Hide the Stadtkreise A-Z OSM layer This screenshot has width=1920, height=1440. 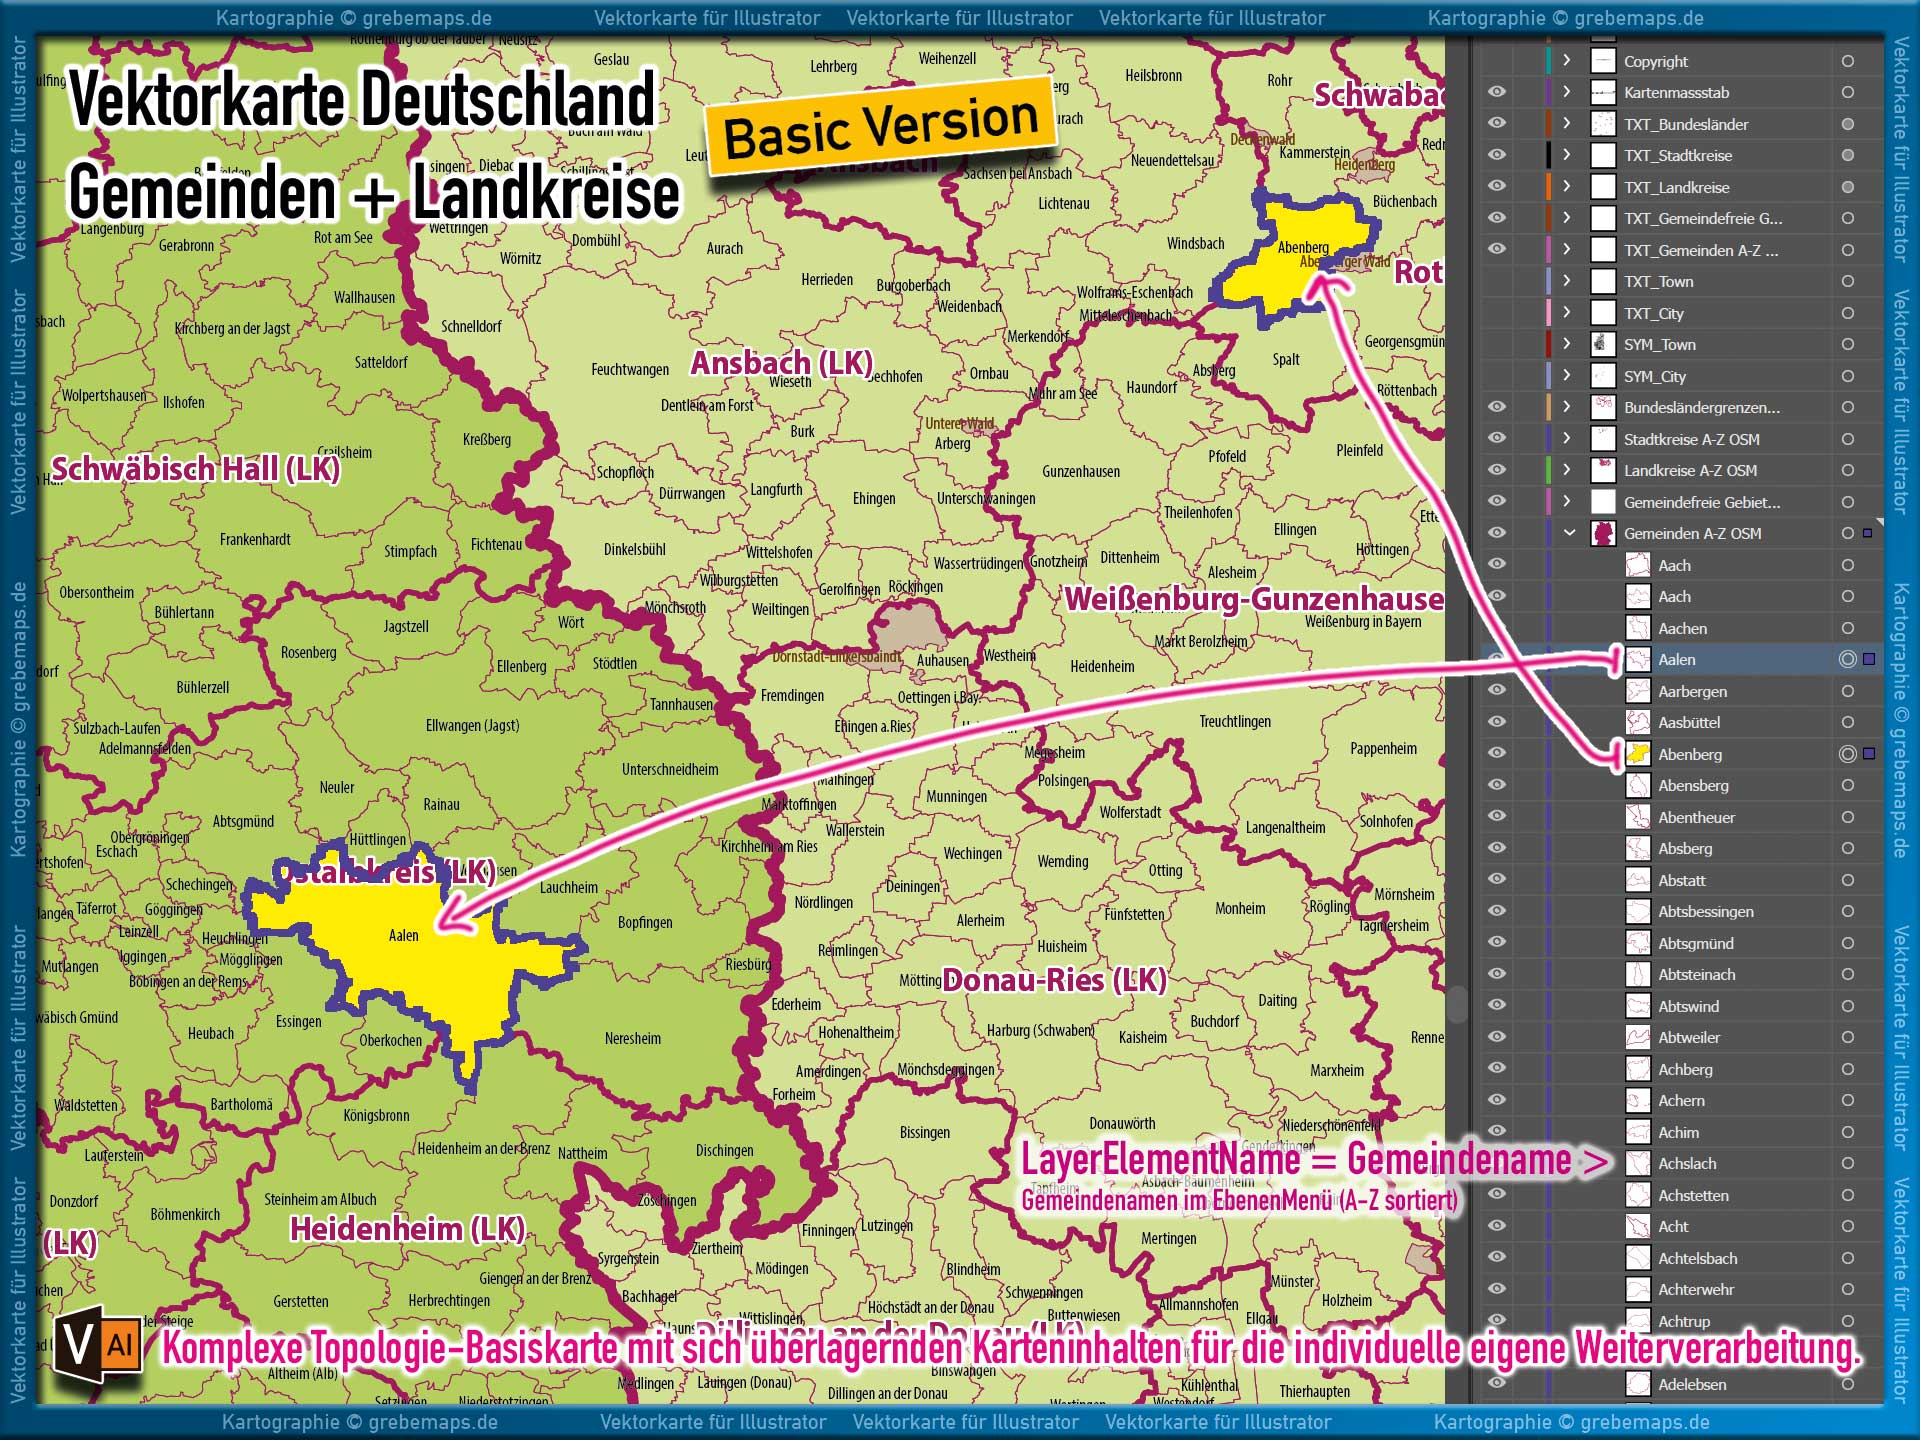click(1496, 438)
